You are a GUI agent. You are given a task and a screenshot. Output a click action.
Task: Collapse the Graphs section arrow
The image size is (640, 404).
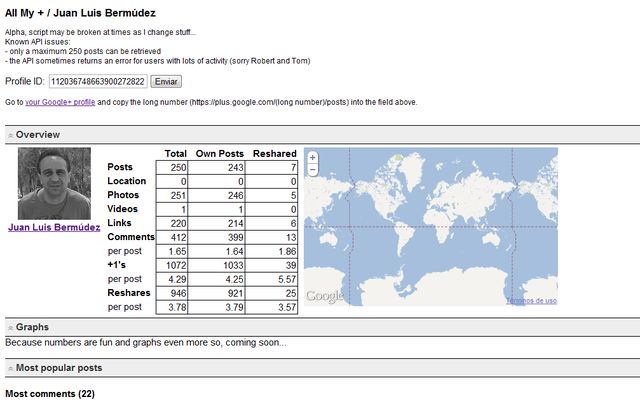11,328
